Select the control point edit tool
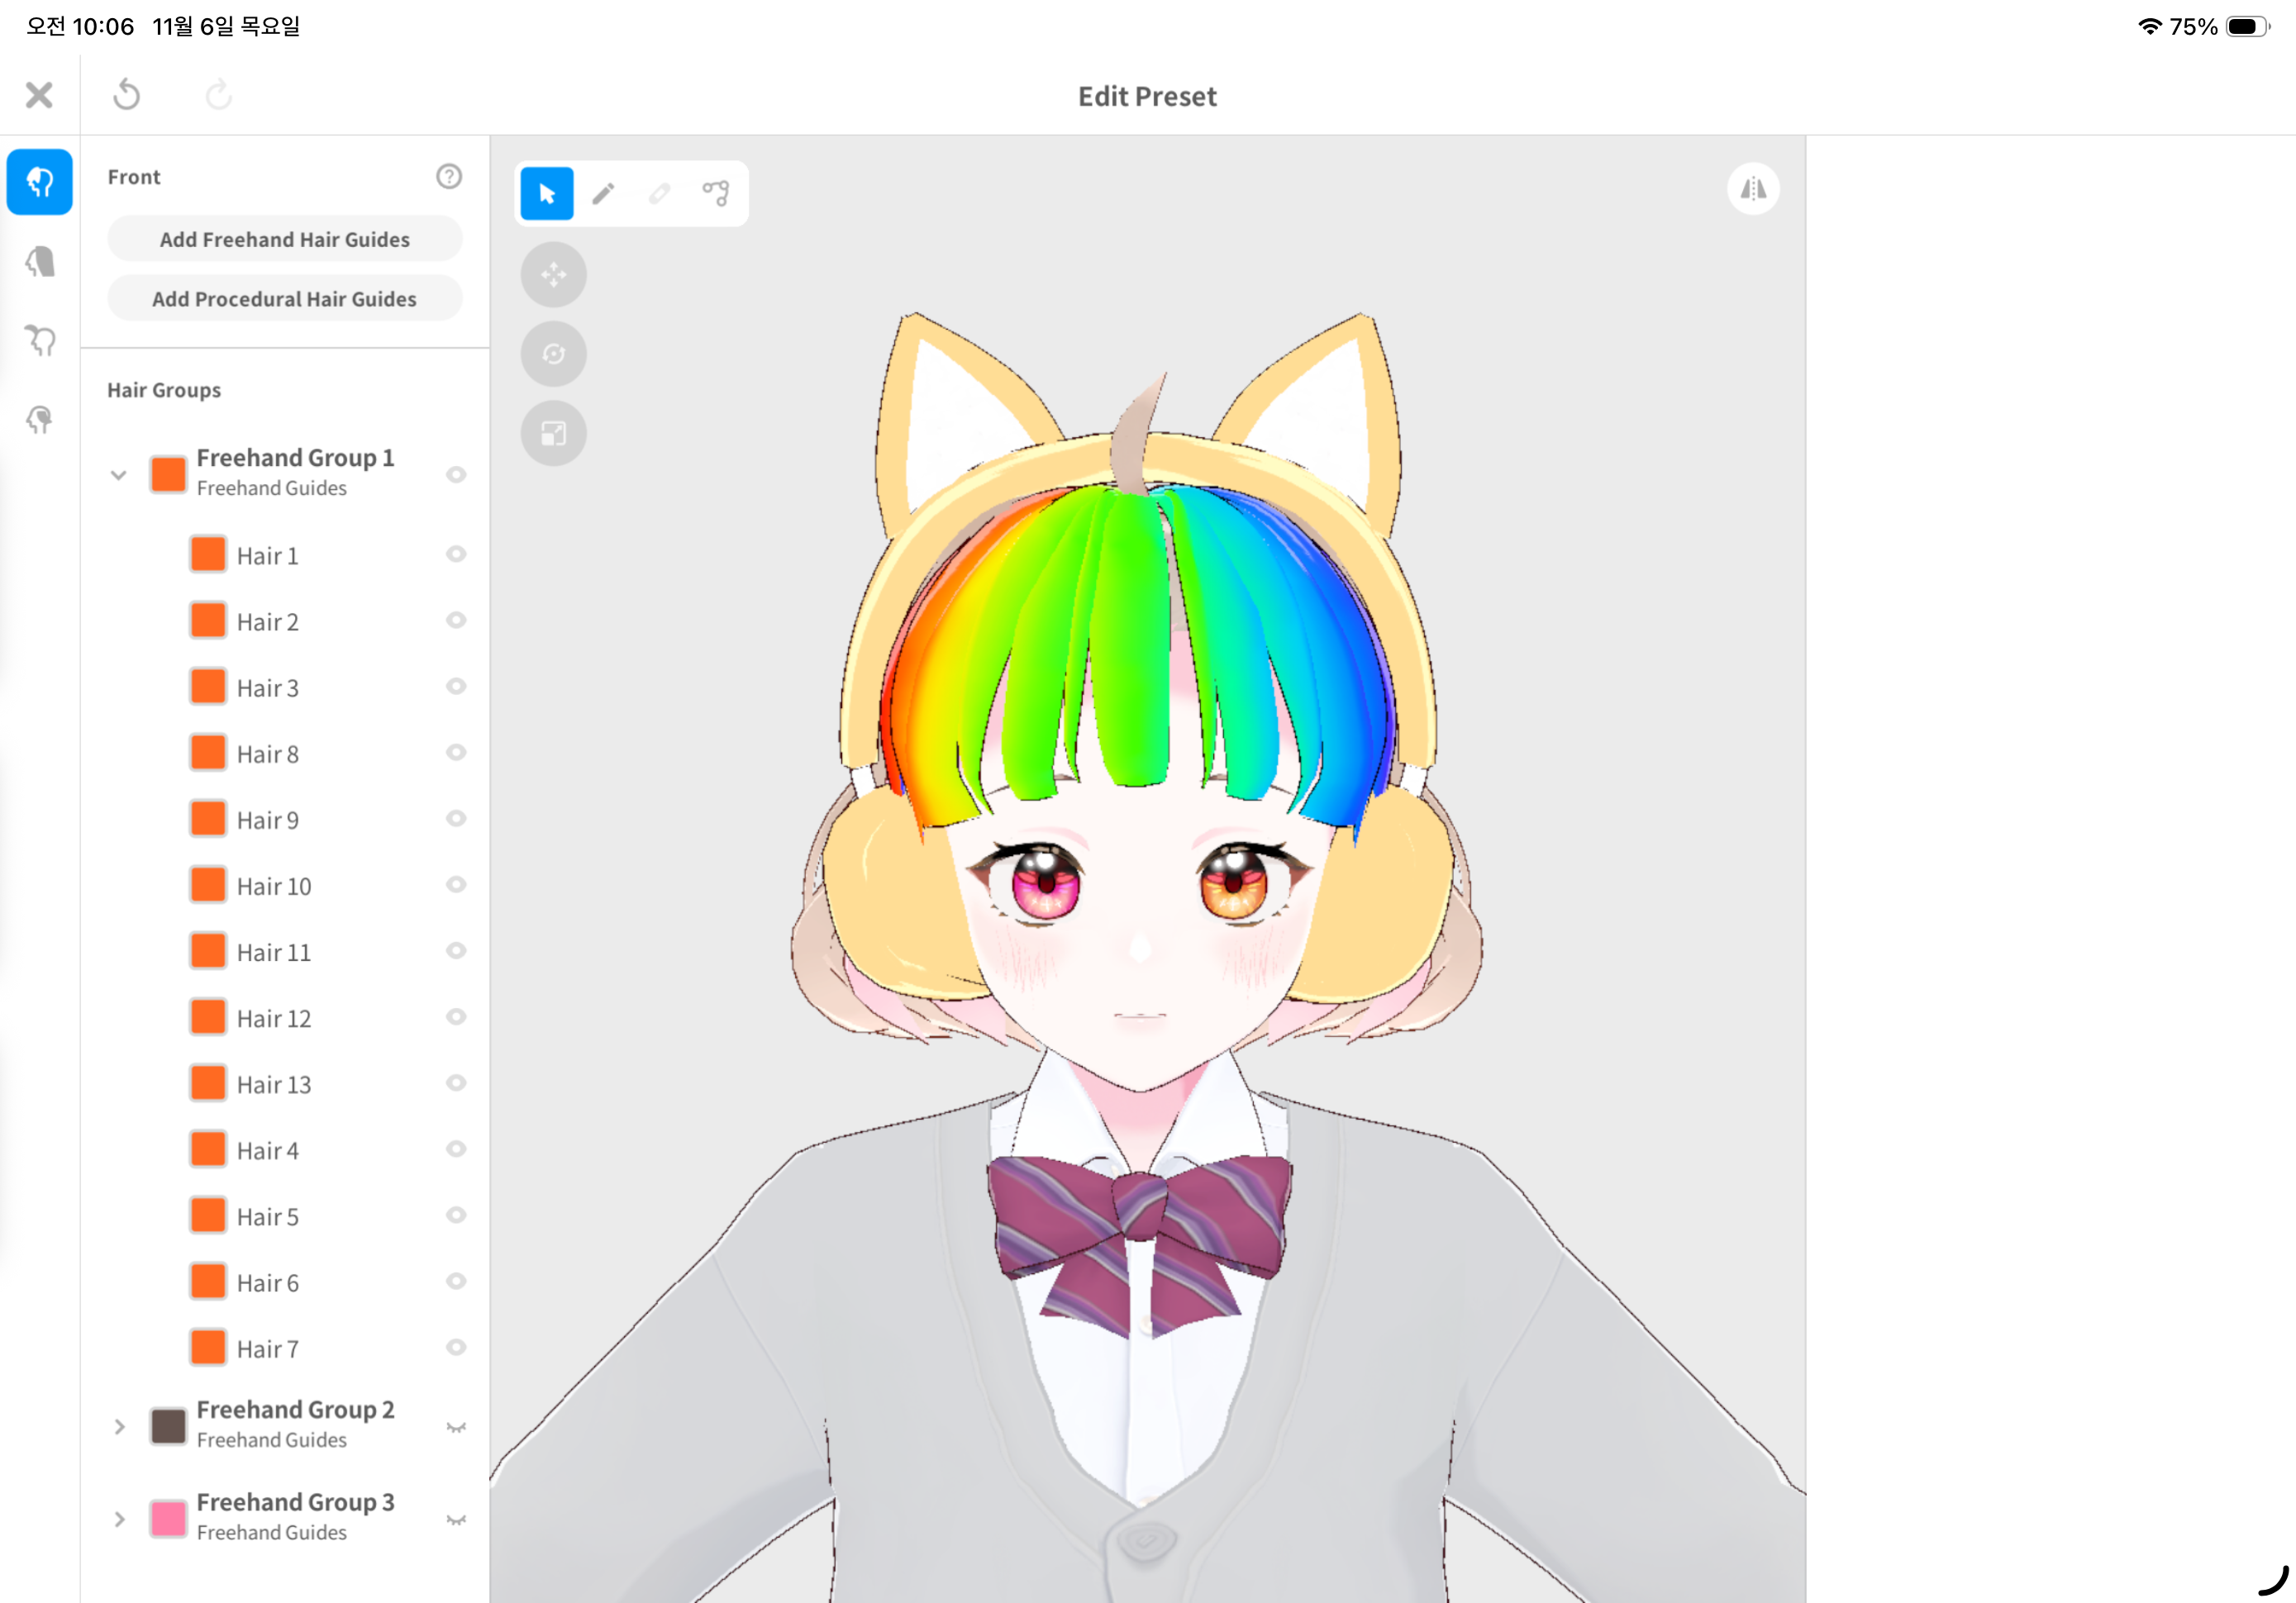Image resolution: width=2296 pixels, height=1603 pixels. pos(716,193)
